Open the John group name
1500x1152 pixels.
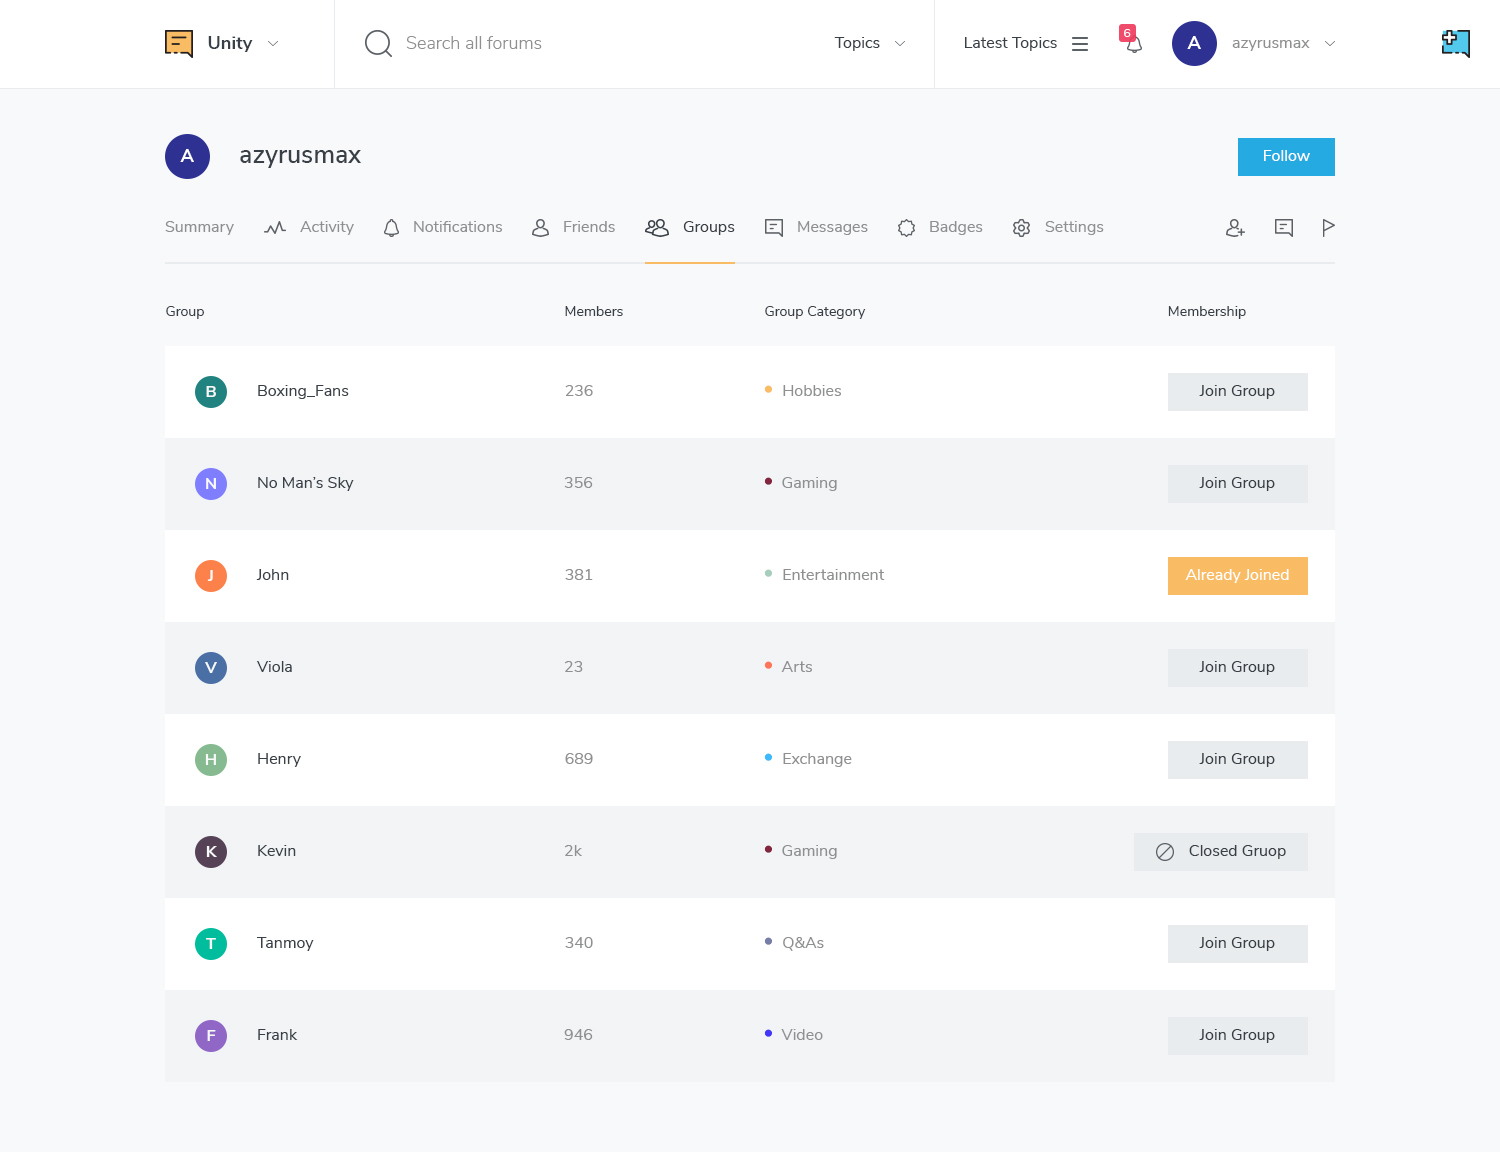[x=273, y=575]
